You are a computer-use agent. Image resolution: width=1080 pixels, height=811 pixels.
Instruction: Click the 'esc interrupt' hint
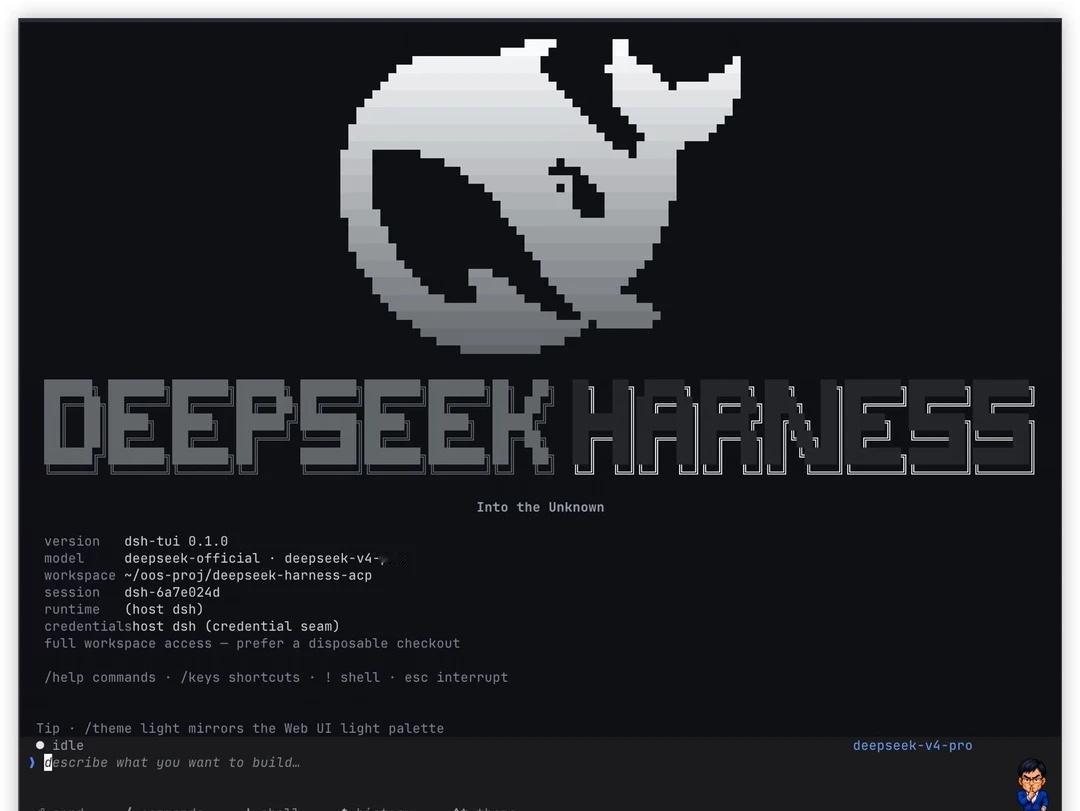[x=456, y=677]
